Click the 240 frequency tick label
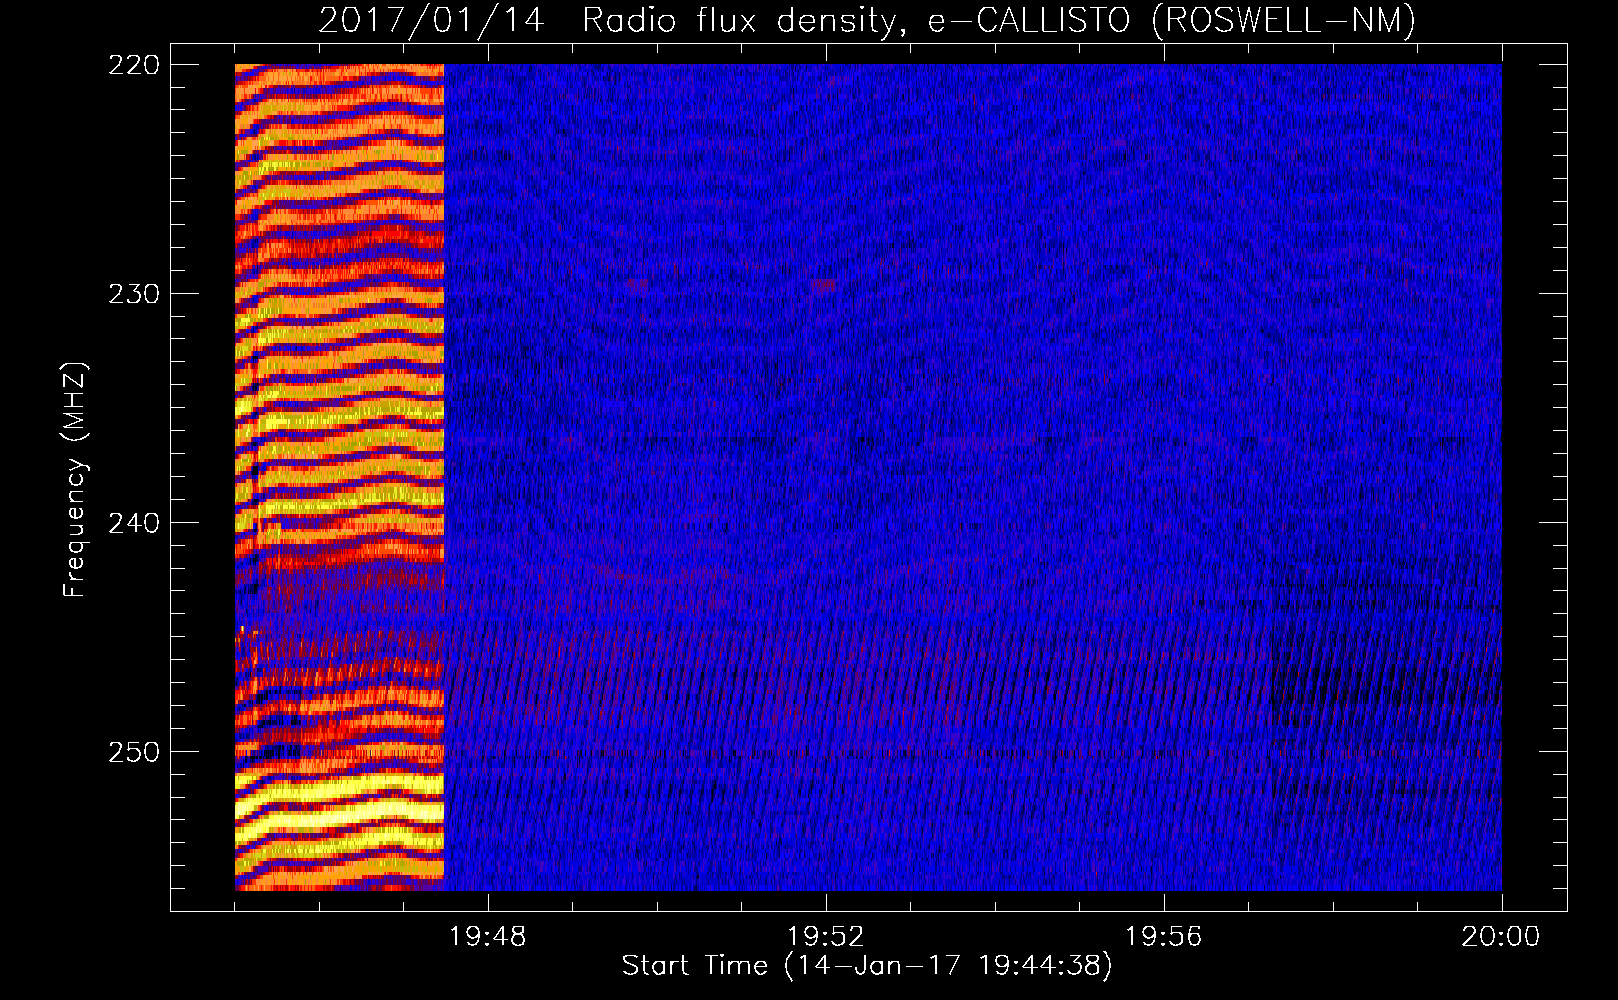Screen dimensions: 1618x1000 point(134,523)
